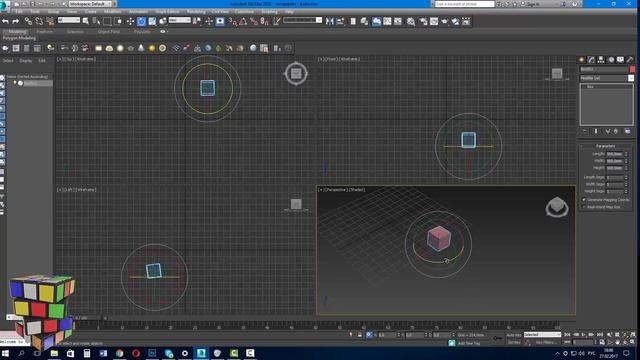Undo the last scene operation

5,21
